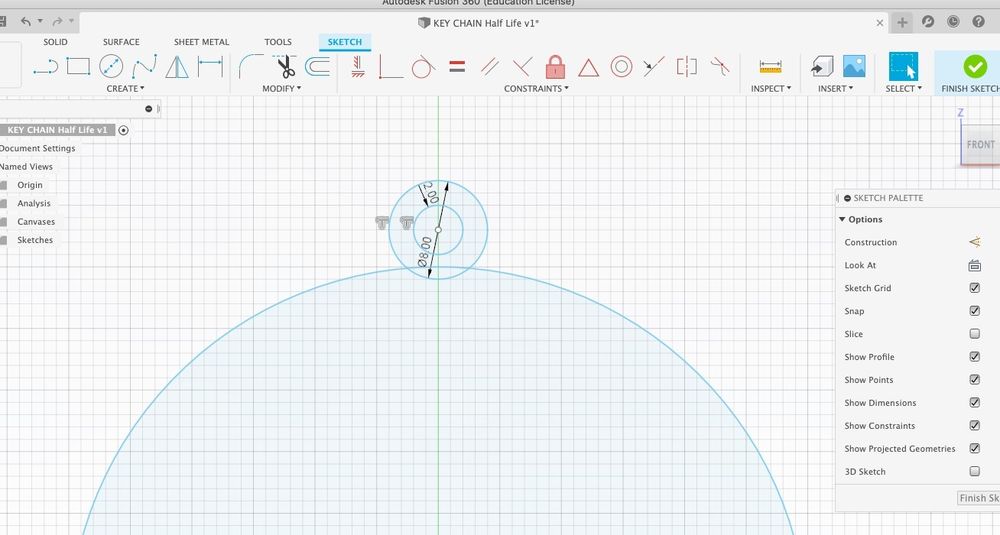Toggle the Sketch Grid checkbox
The width and height of the screenshot is (1000, 535).
tap(974, 288)
